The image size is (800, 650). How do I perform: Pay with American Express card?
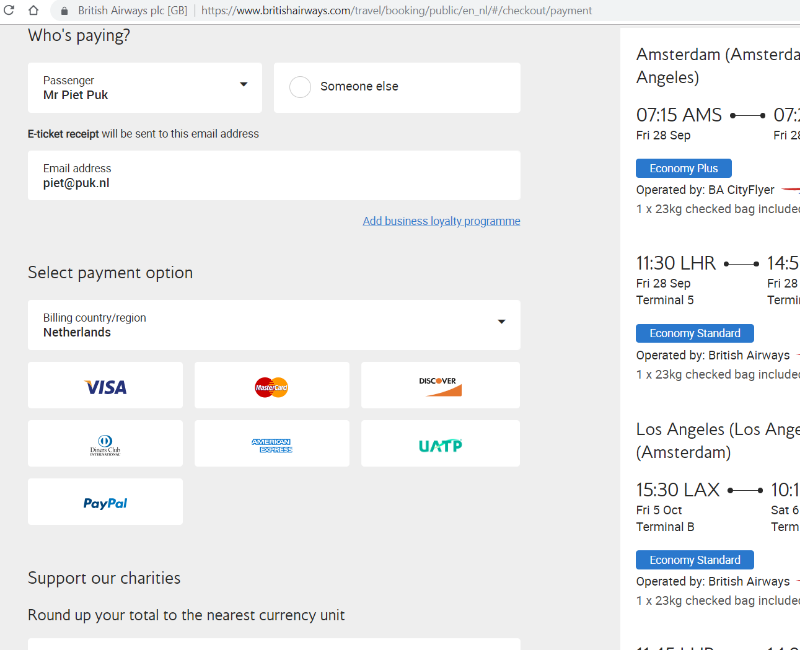pos(271,444)
